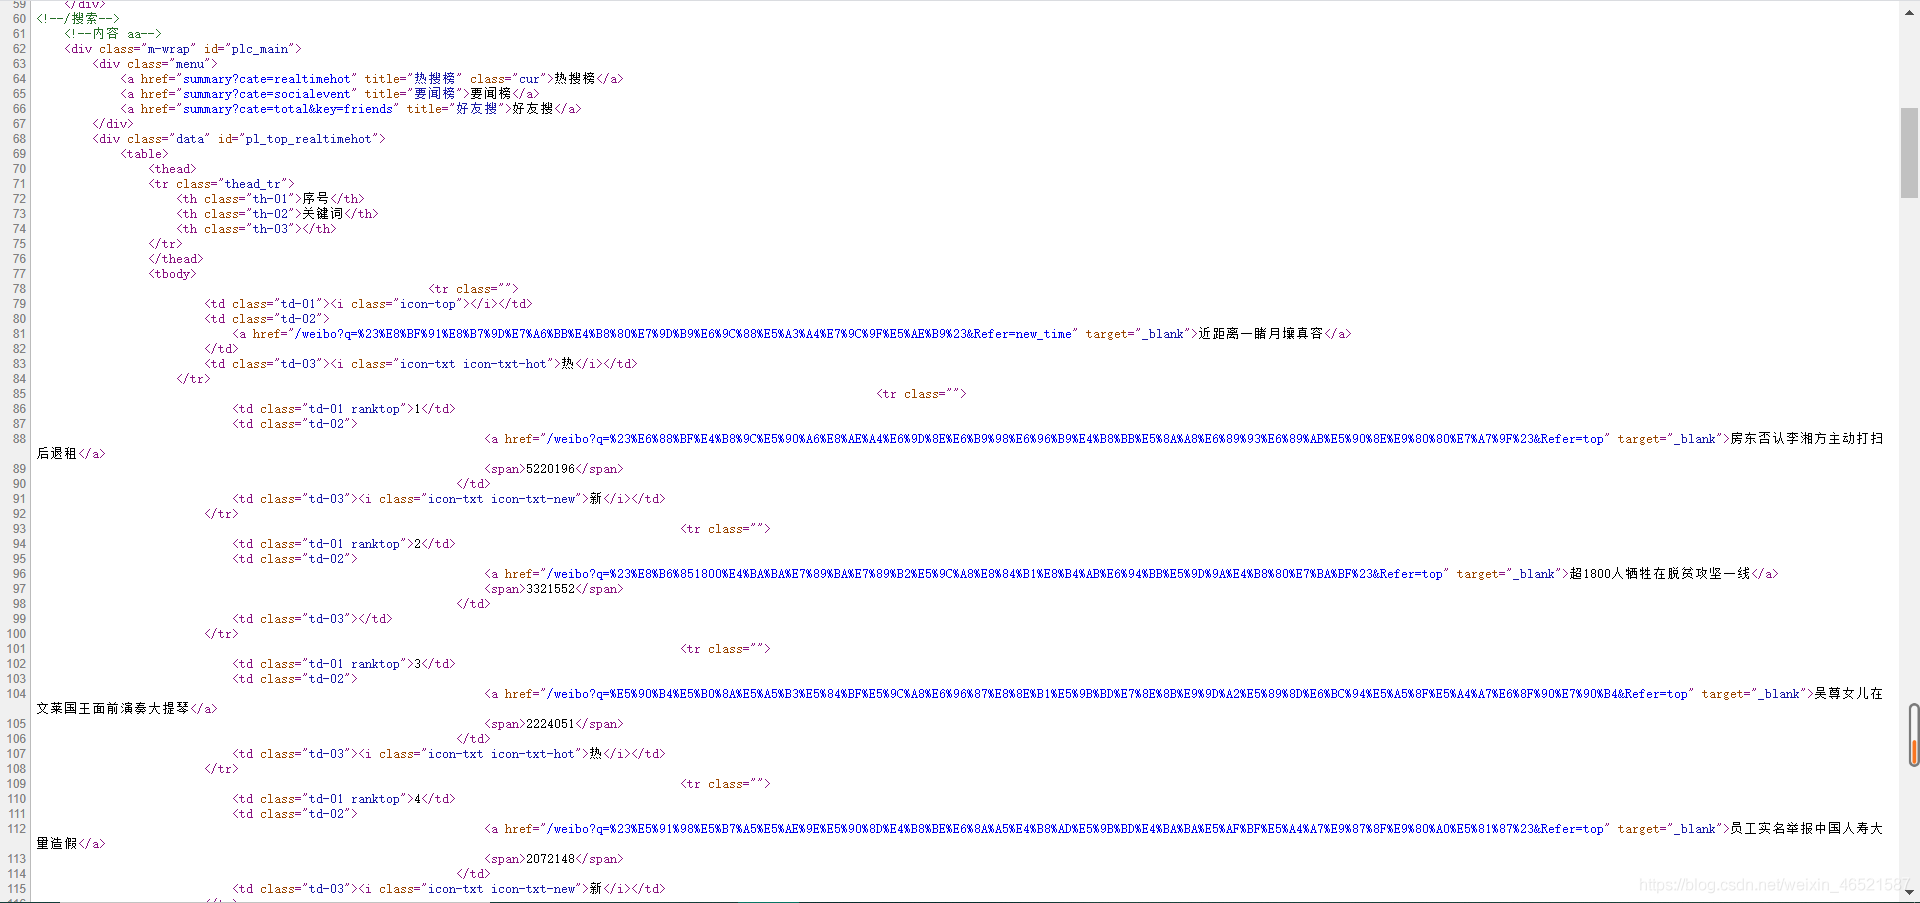The width and height of the screenshot is (1920, 903).
Task: Click the class value icon-top on line 79
Action: (428, 304)
